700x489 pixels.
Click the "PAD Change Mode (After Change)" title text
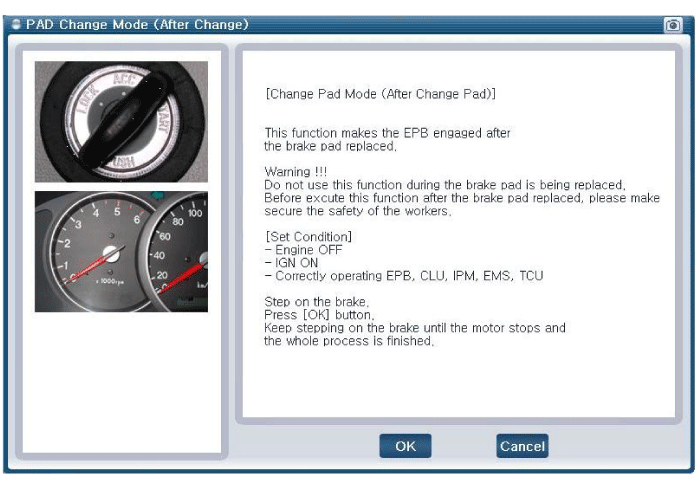pos(137,24)
